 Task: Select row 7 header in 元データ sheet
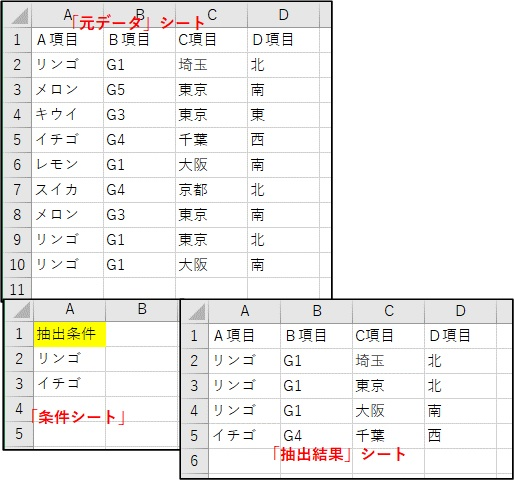pos(18,190)
